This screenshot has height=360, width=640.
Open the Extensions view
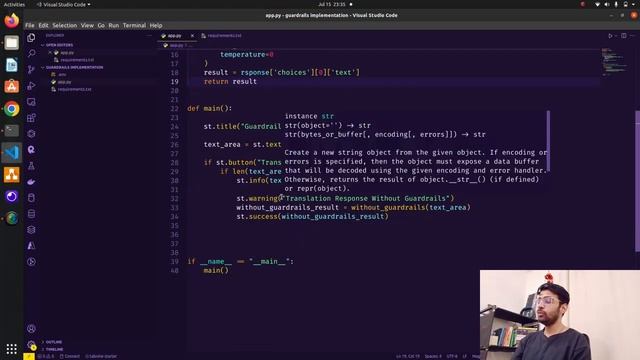click(31, 118)
